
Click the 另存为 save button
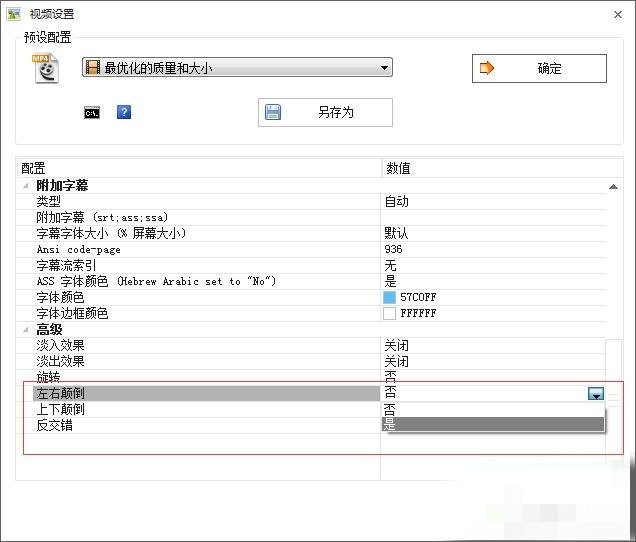tap(325, 112)
